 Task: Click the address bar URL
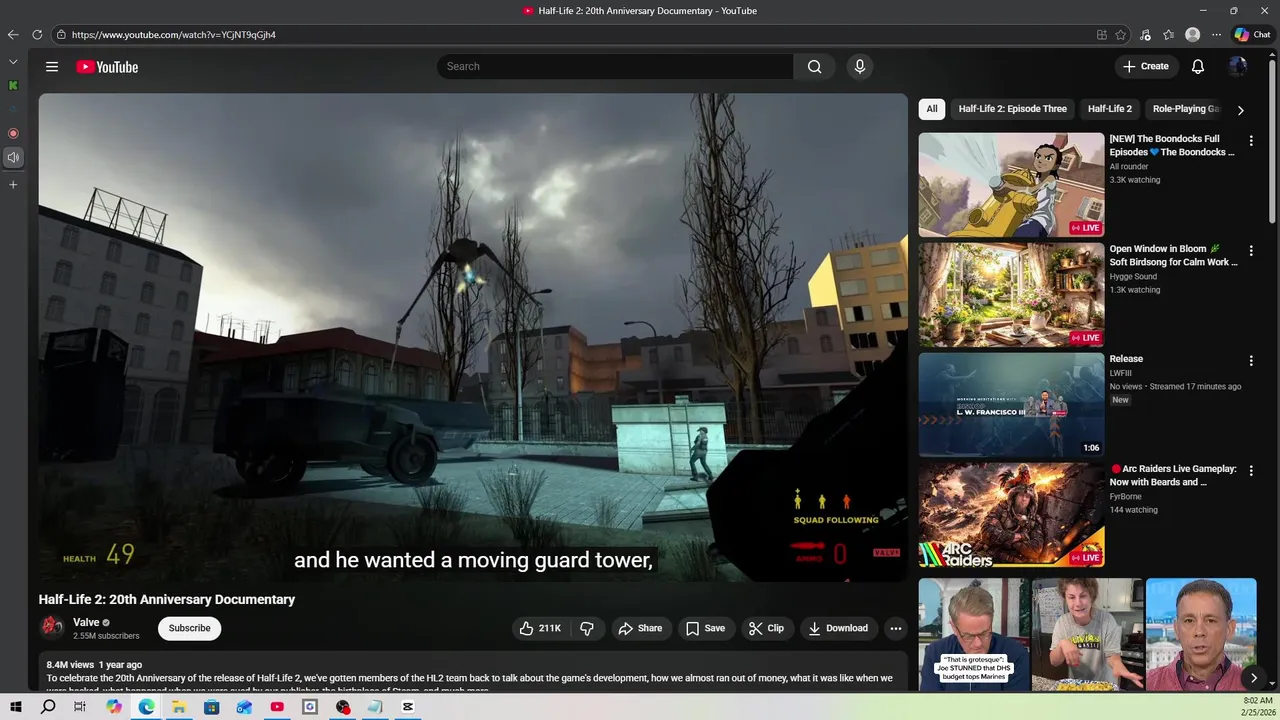(173, 34)
